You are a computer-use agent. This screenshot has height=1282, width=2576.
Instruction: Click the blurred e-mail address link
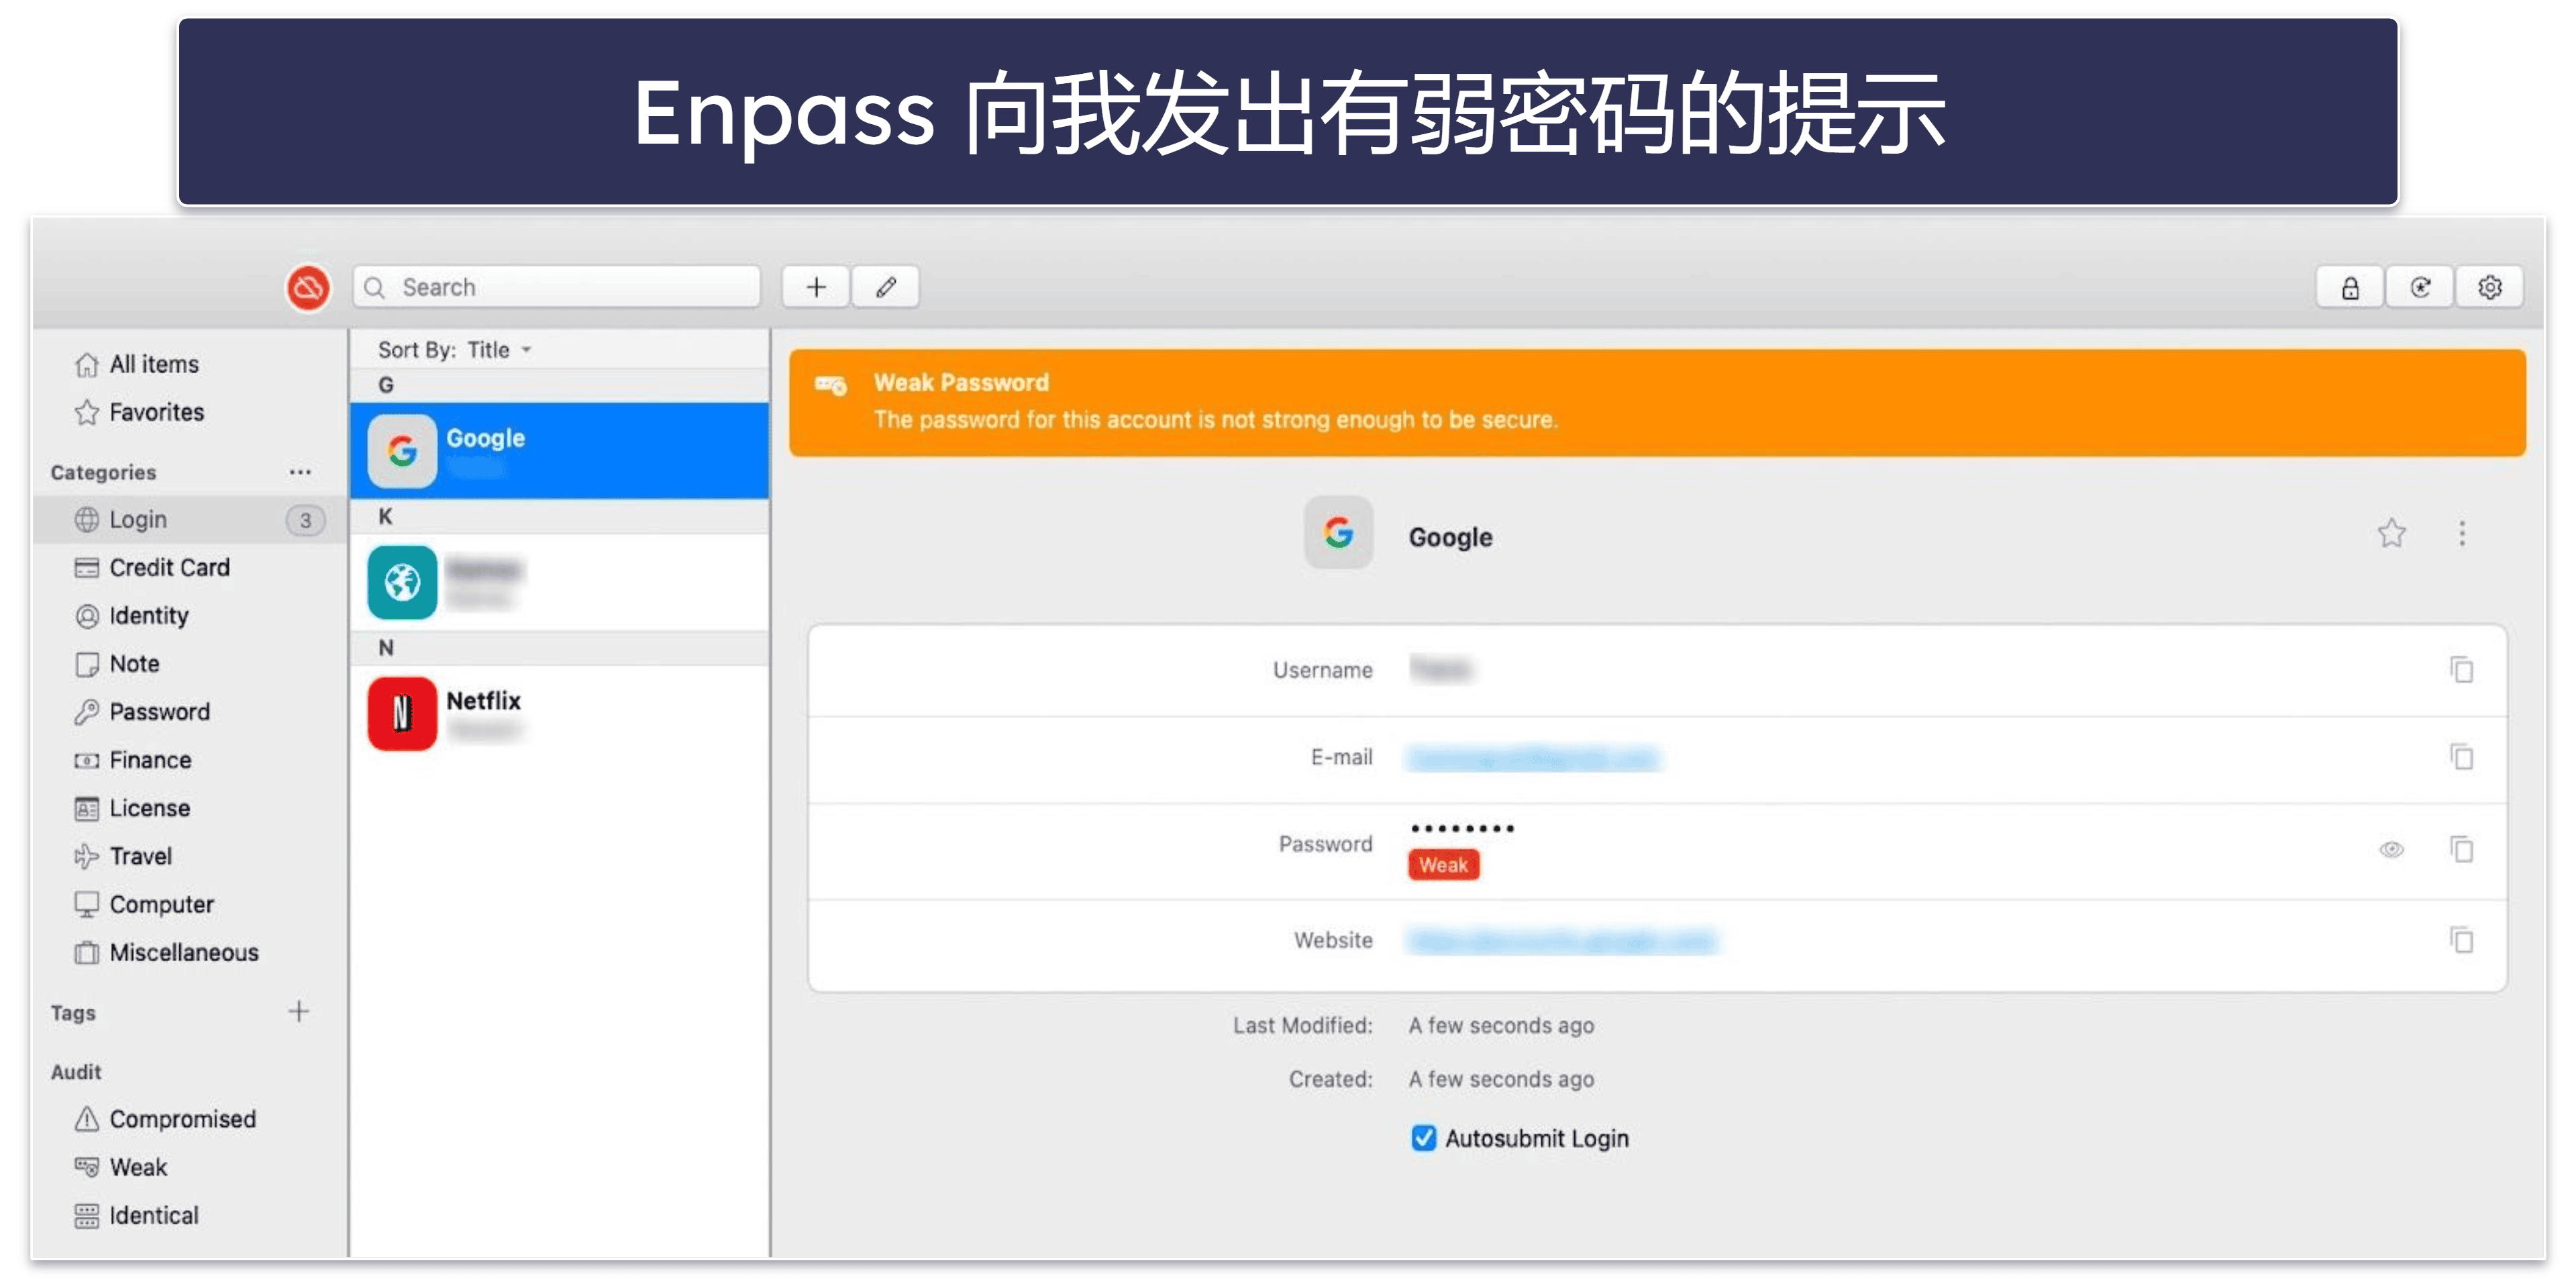click(x=1533, y=759)
